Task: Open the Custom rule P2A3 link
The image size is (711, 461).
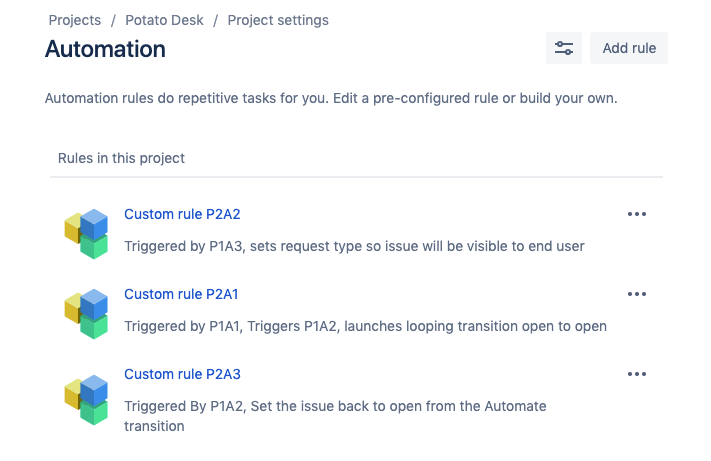Action: tap(182, 374)
